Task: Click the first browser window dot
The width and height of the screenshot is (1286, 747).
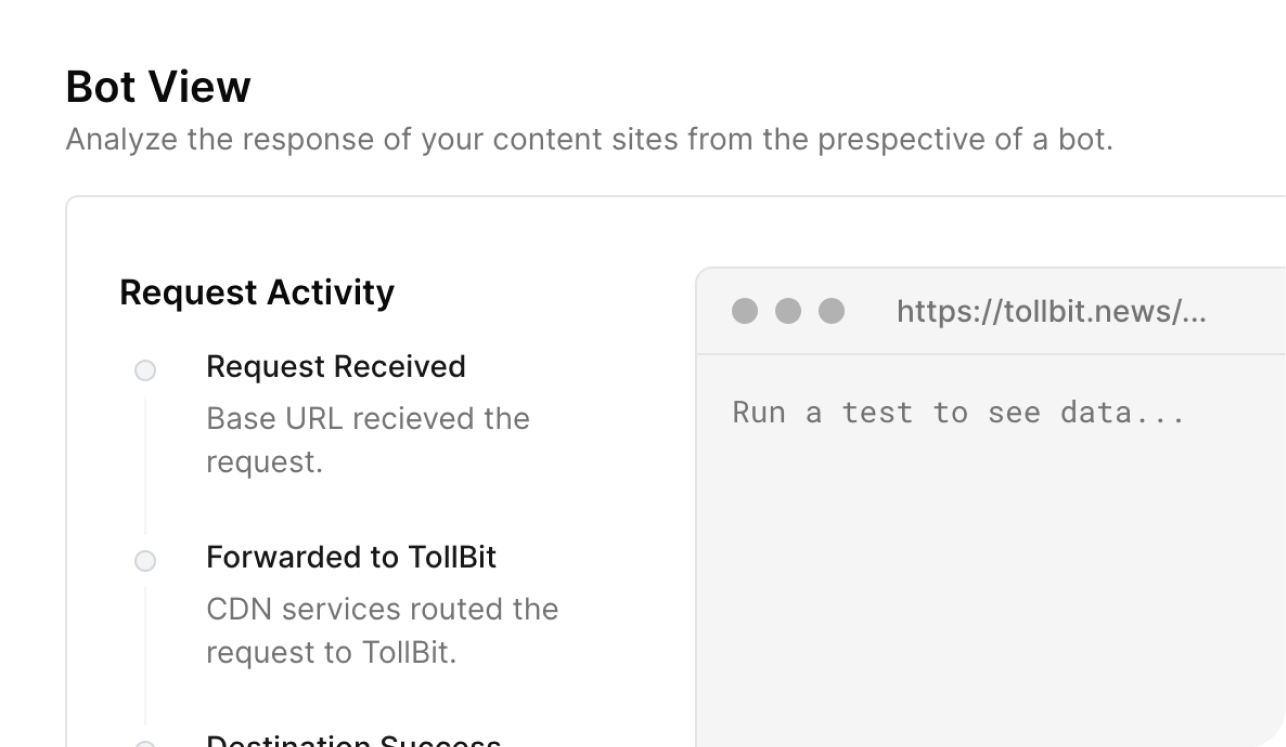Action: tap(745, 312)
